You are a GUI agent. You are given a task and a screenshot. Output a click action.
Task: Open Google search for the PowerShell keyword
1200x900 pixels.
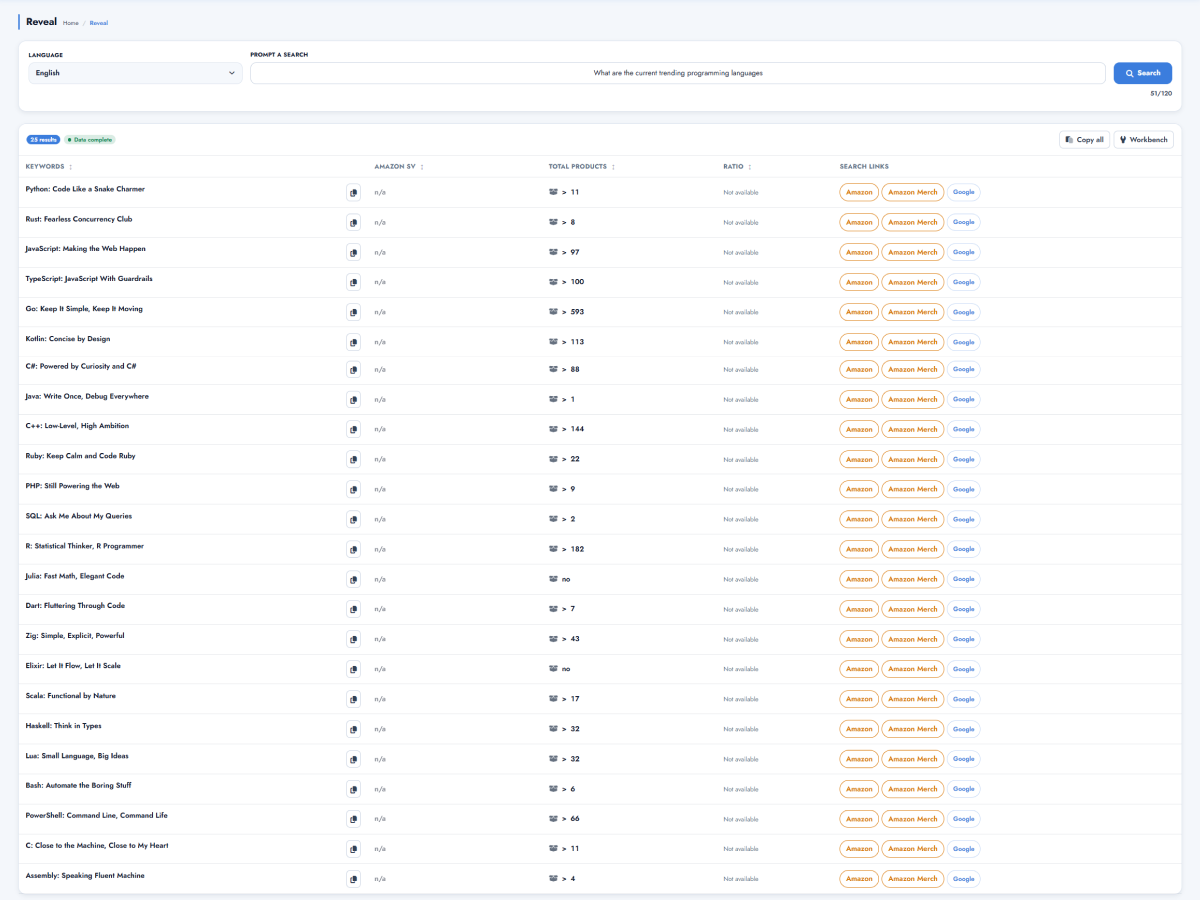coord(963,819)
